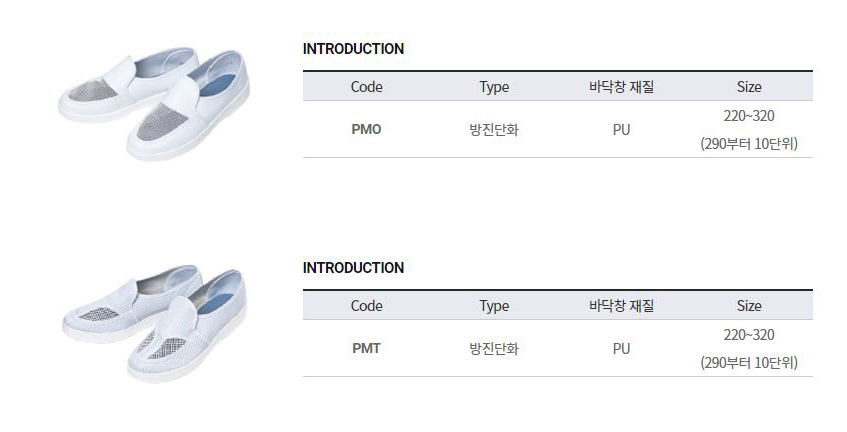The height and width of the screenshot is (432, 847).
Task: Click the INTRODUCTION heading above the PMO table
Action: pyautogui.click(x=353, y=49)
